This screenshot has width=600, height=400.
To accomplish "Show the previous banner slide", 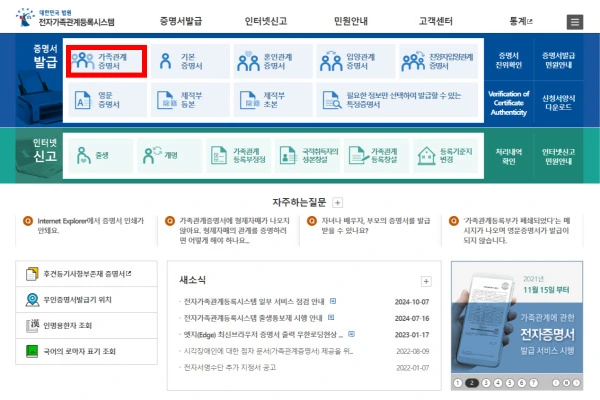I will [x=556, y=383].
